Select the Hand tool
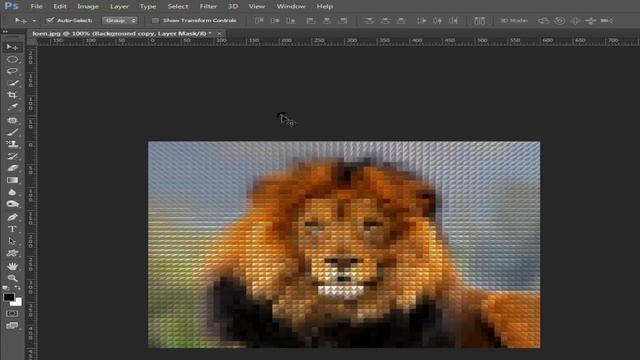This screenshot has height=360, width=640. [x=12, y=267]
